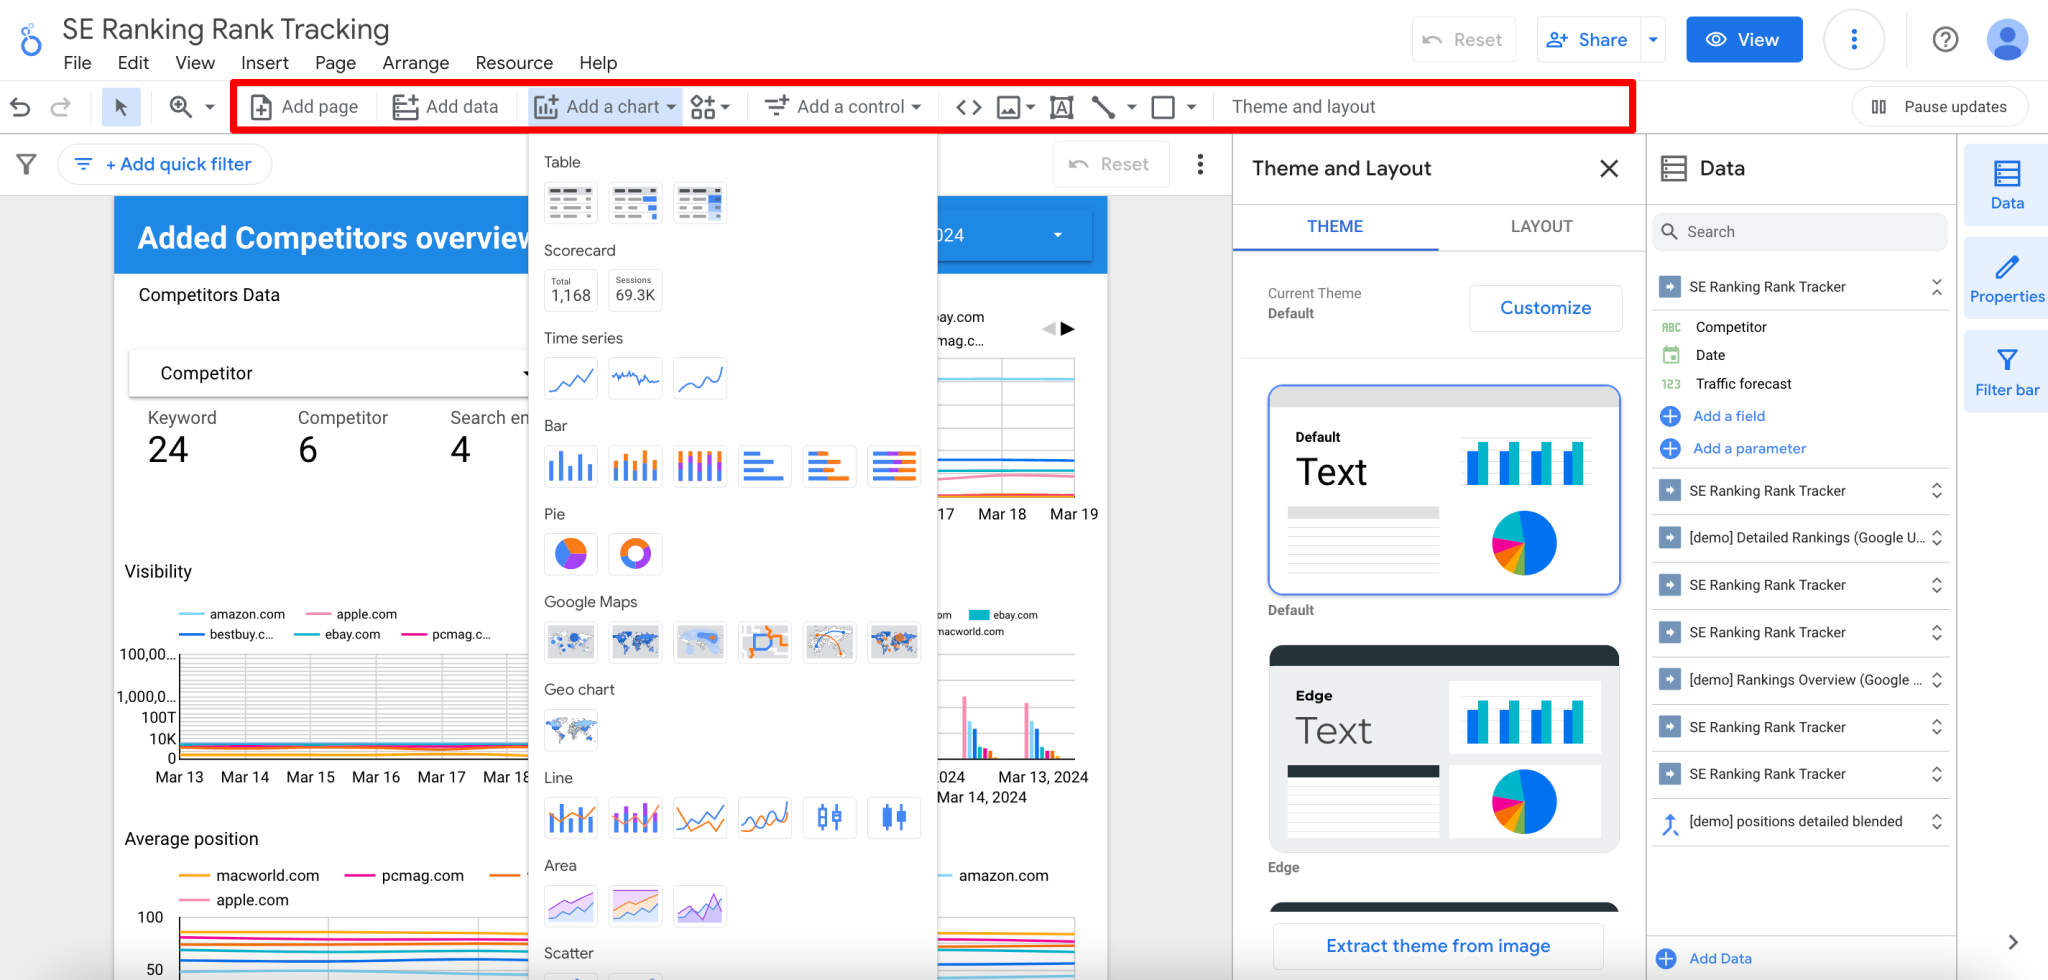Select the Geo chart type
Image resolution: width=2048 pixels, height=980 pixels.
[570, 729]
